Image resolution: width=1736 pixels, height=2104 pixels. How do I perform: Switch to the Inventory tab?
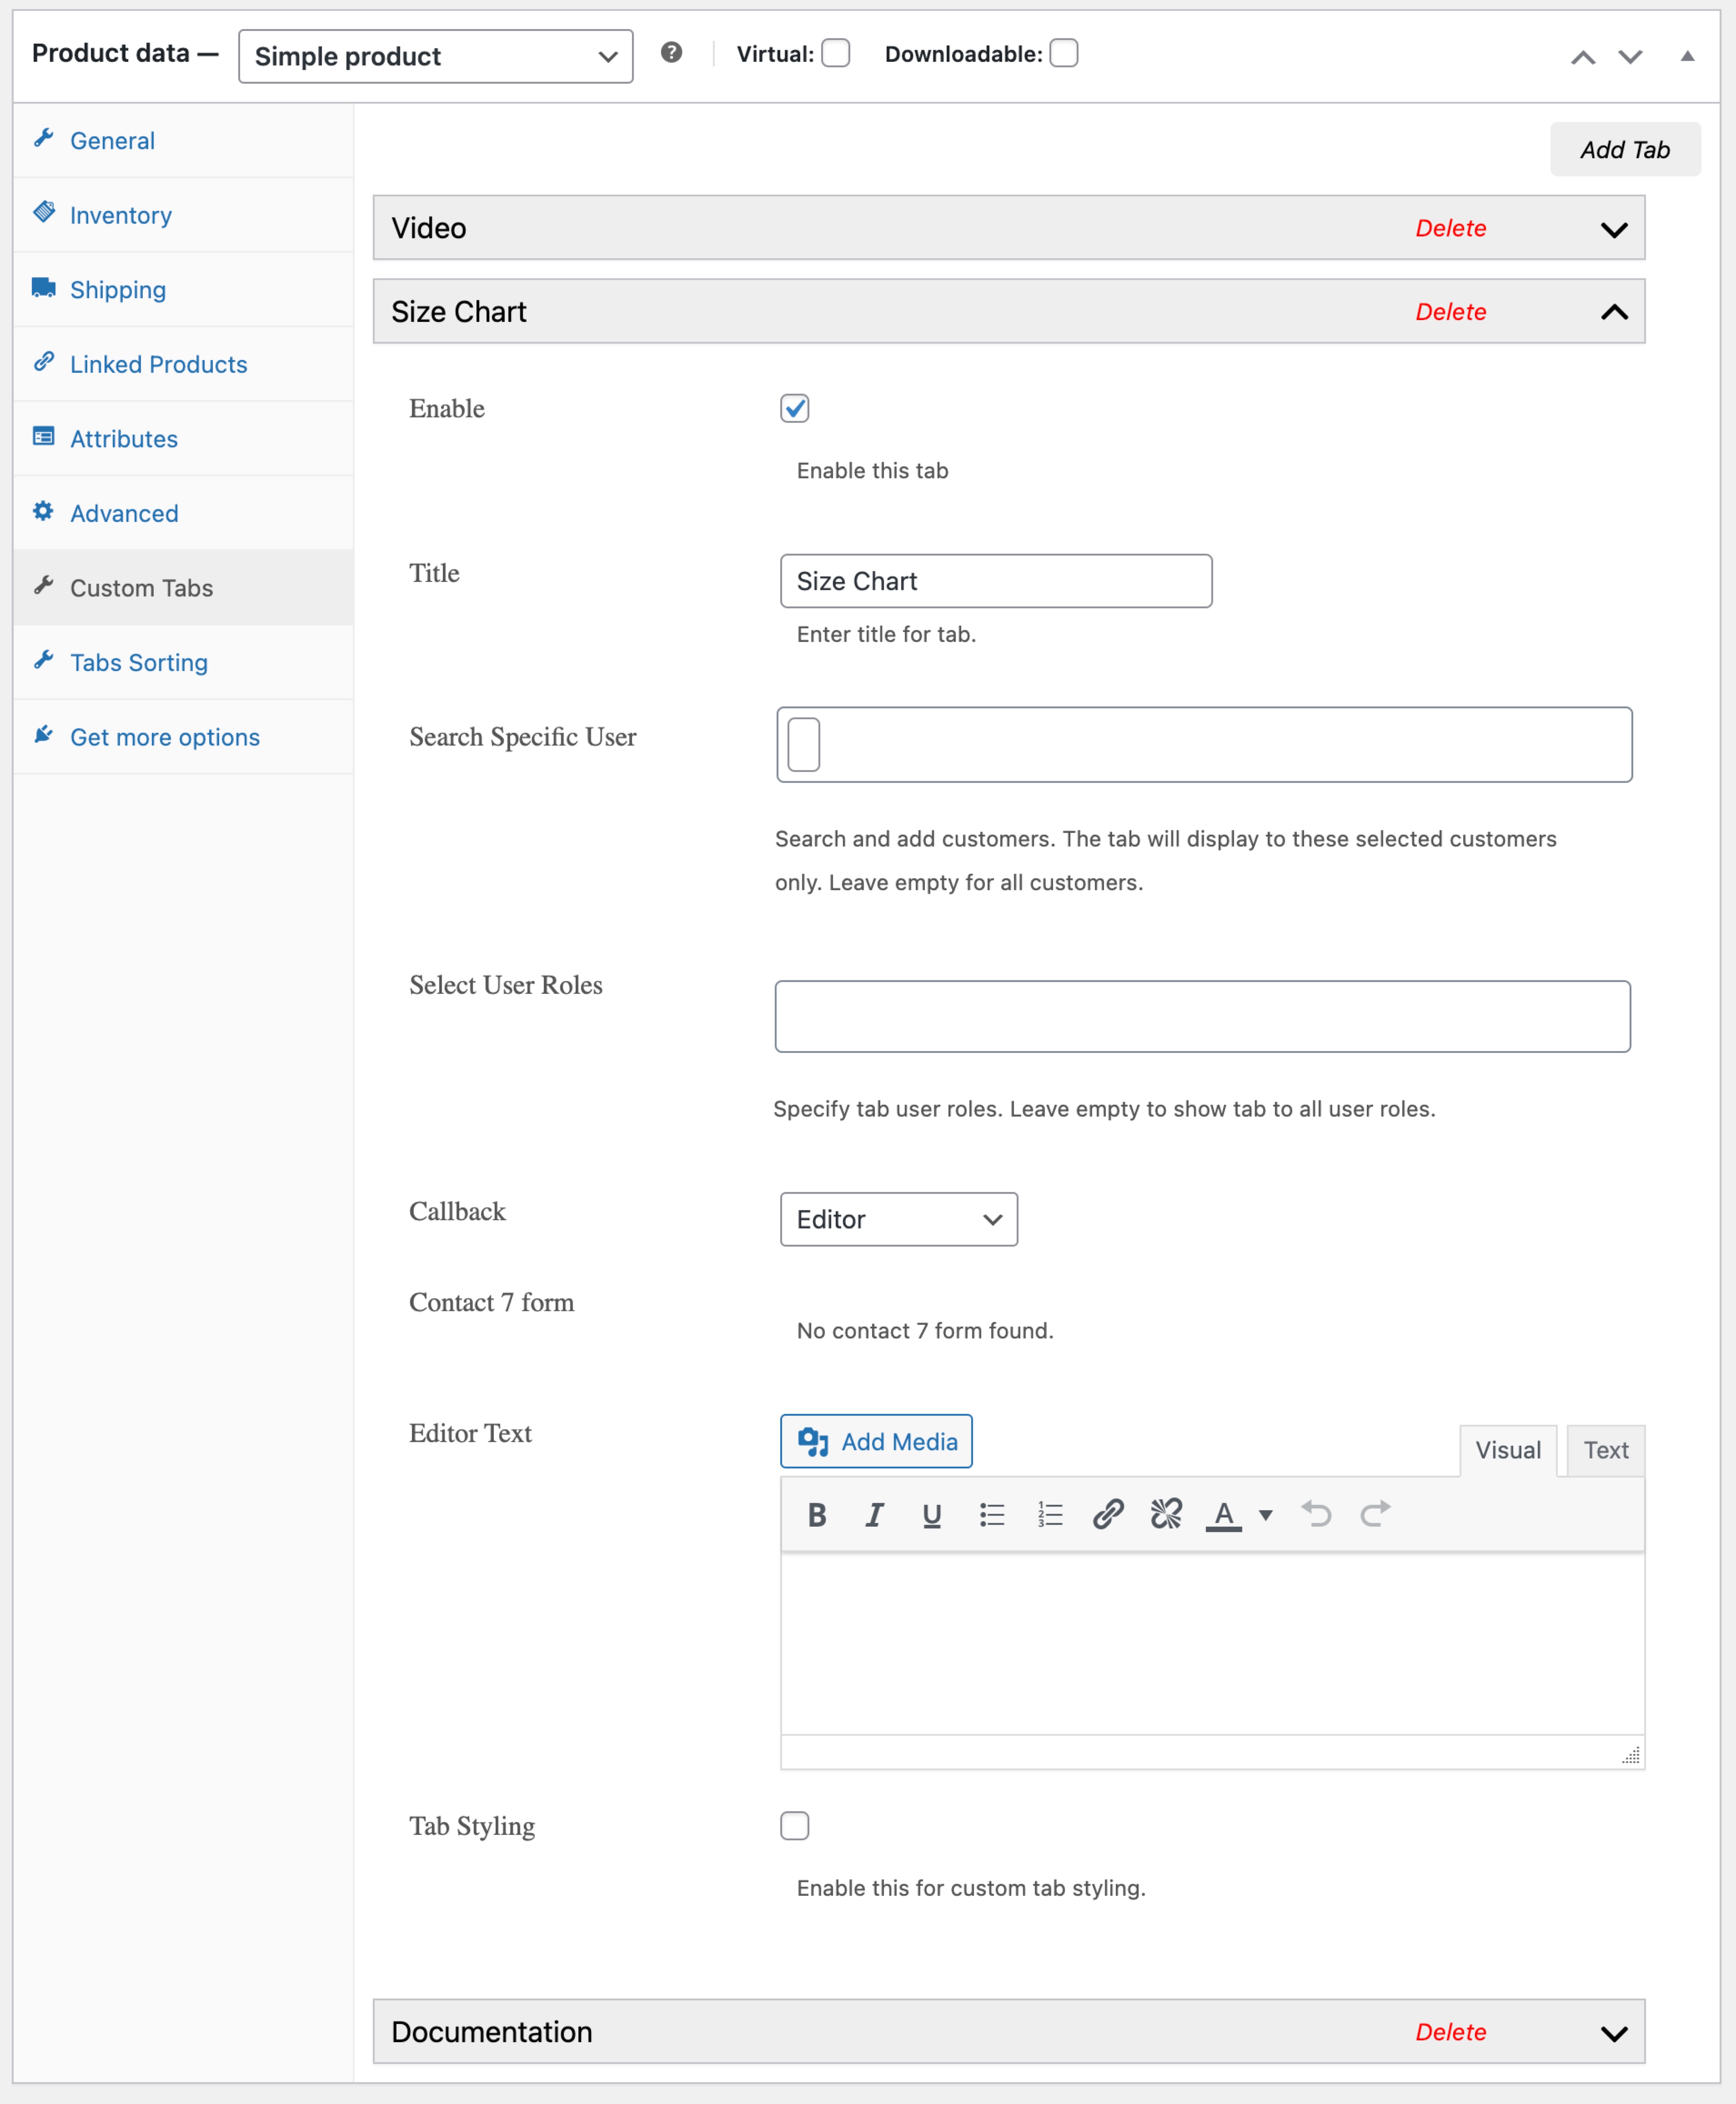pos(120,215)
